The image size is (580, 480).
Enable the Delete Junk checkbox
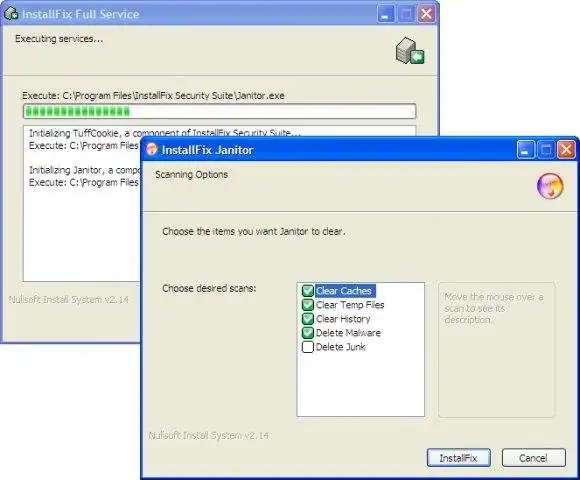coord(308,347)
